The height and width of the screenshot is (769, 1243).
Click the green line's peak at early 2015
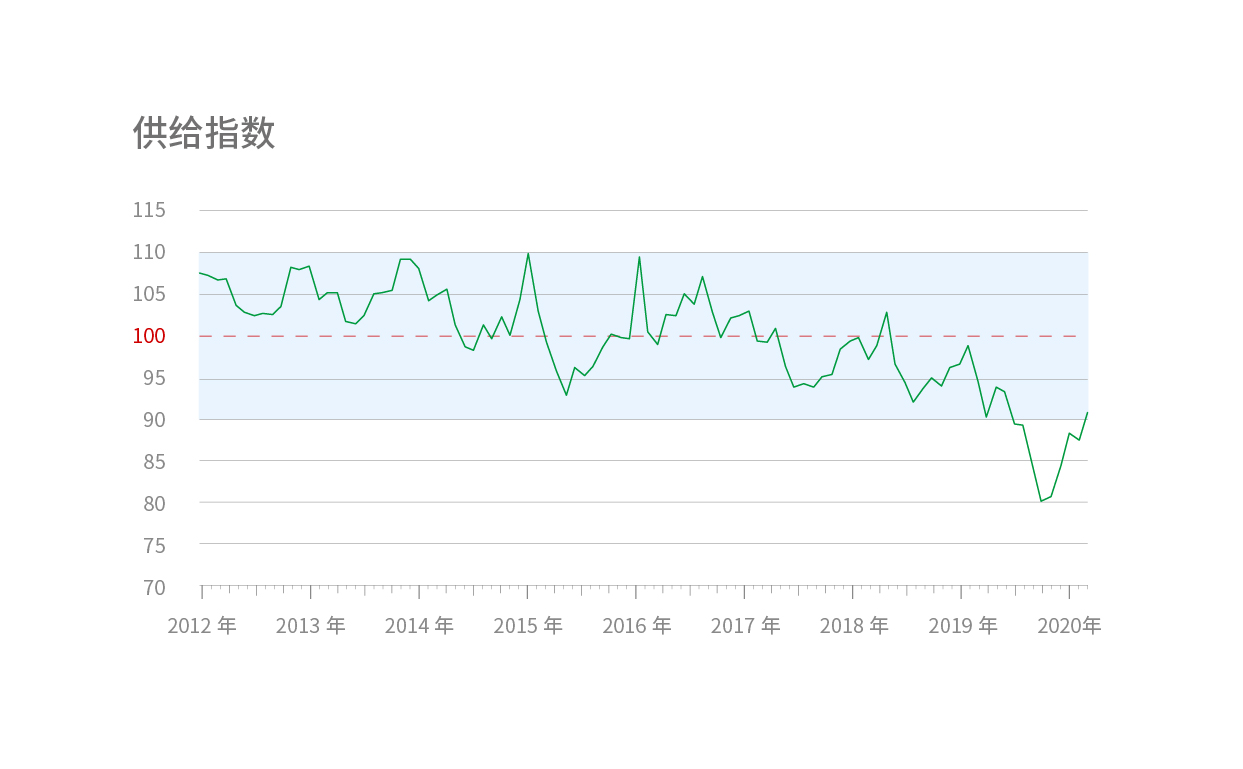point(528,253)
